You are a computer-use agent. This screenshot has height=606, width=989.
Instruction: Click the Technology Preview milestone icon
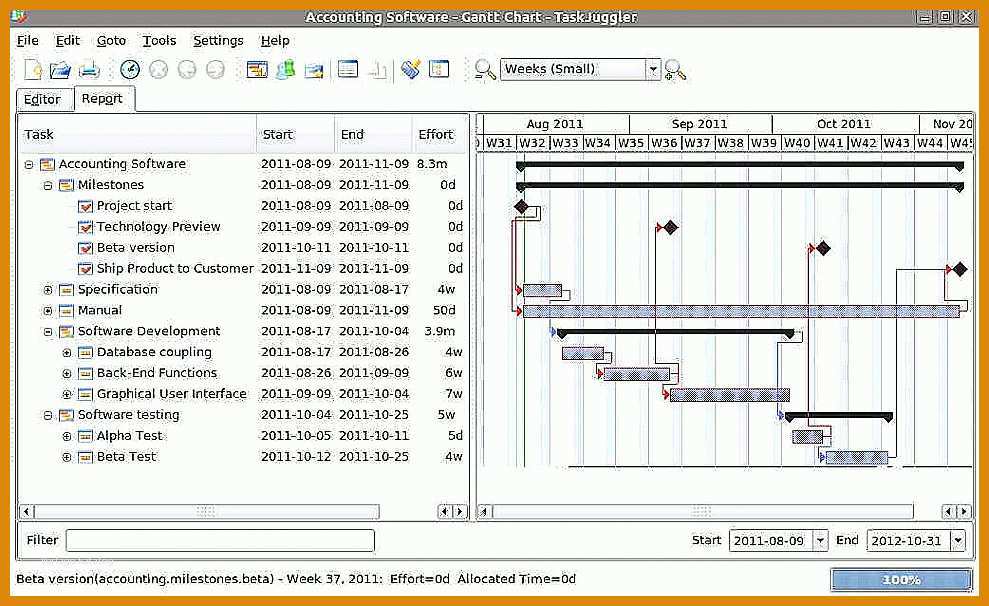85,227
